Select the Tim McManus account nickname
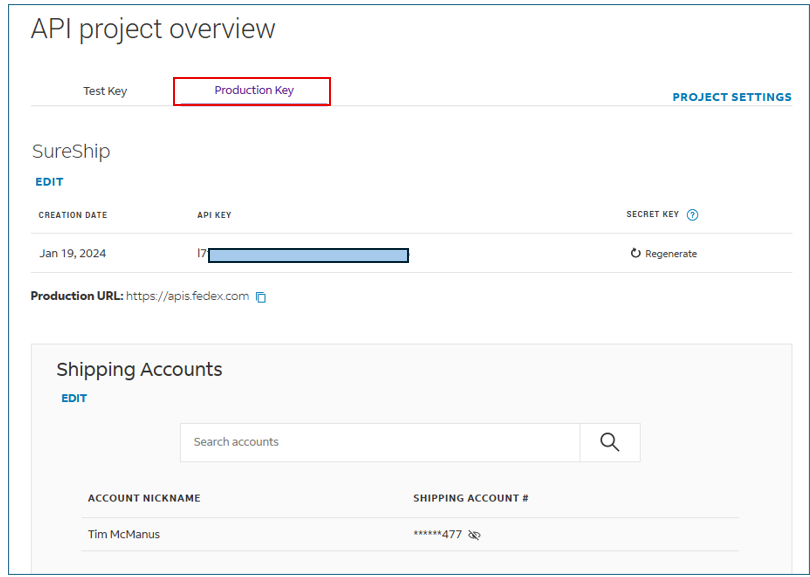Screen dimensions: 810x577 pos(124,534)
